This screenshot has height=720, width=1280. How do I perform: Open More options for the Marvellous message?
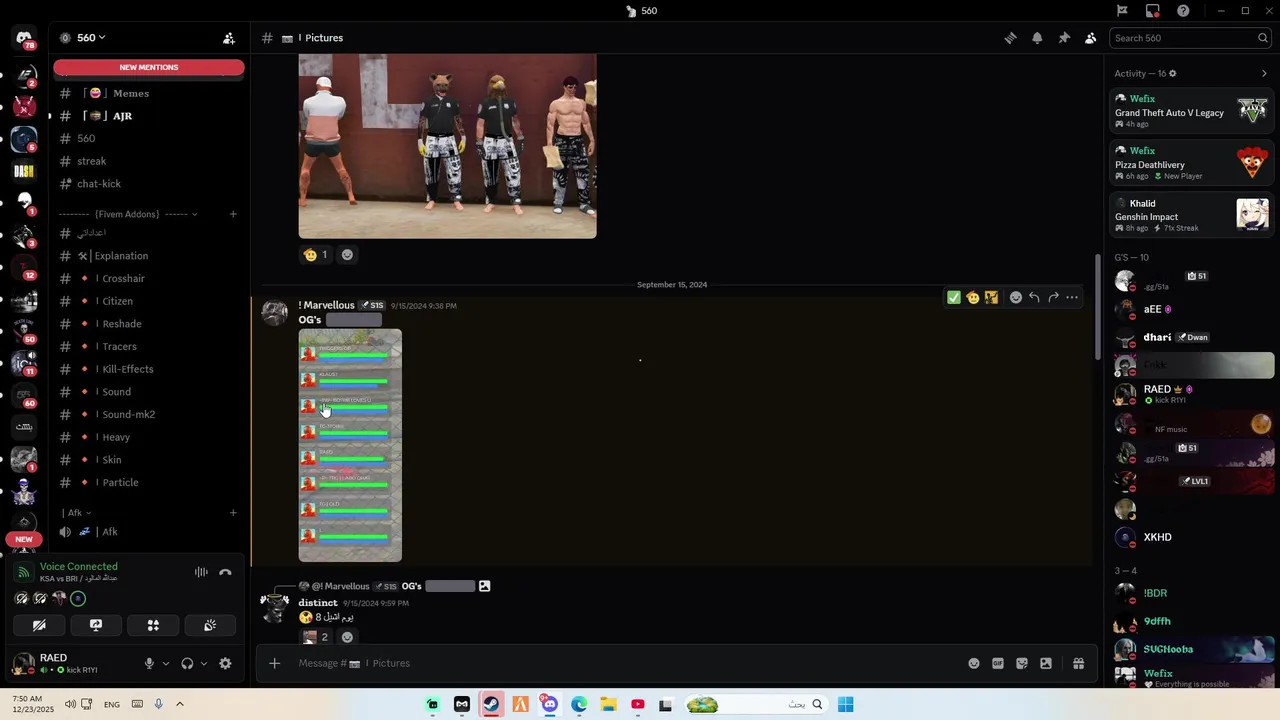pos(1072,297)
